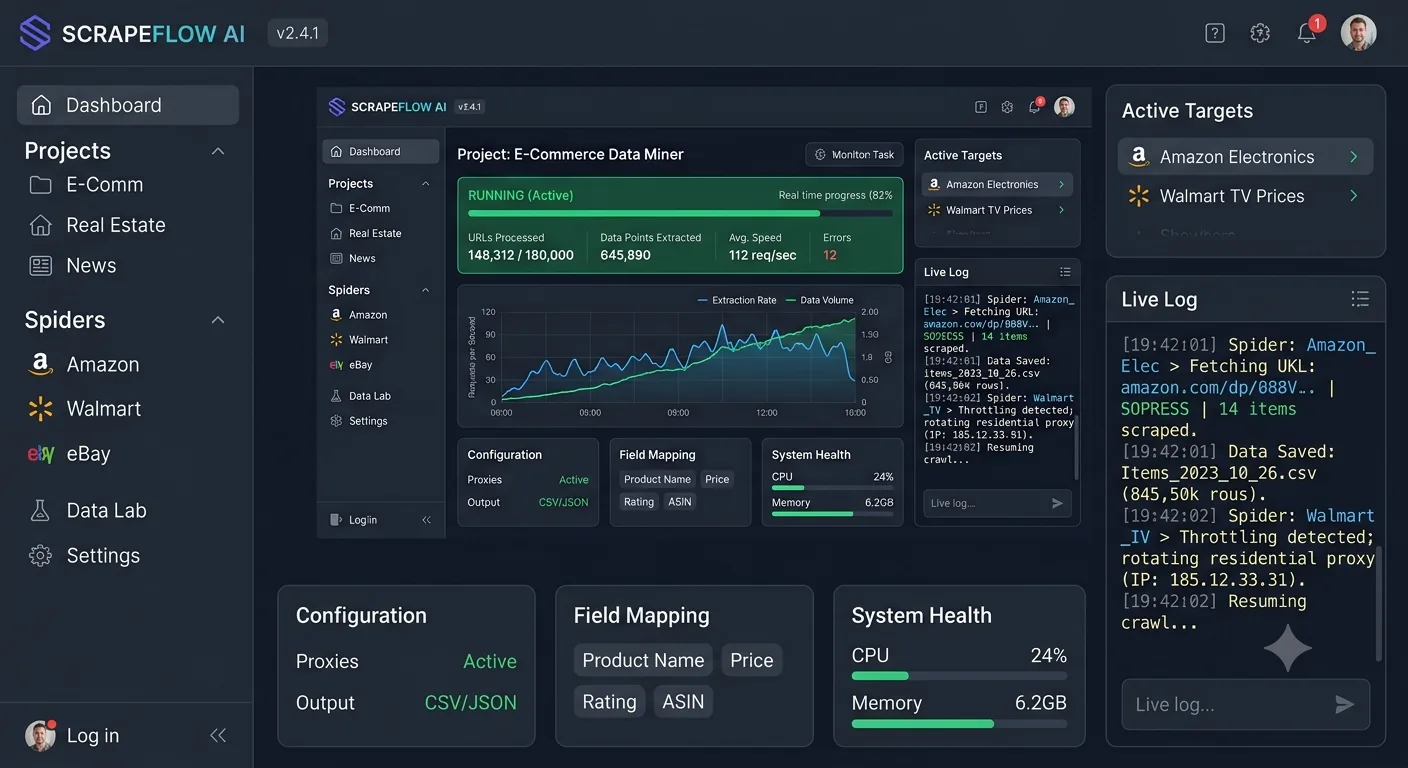Open notifications bell with red badge in main top bar
1408x768 pixels.
coord(1307,33)
